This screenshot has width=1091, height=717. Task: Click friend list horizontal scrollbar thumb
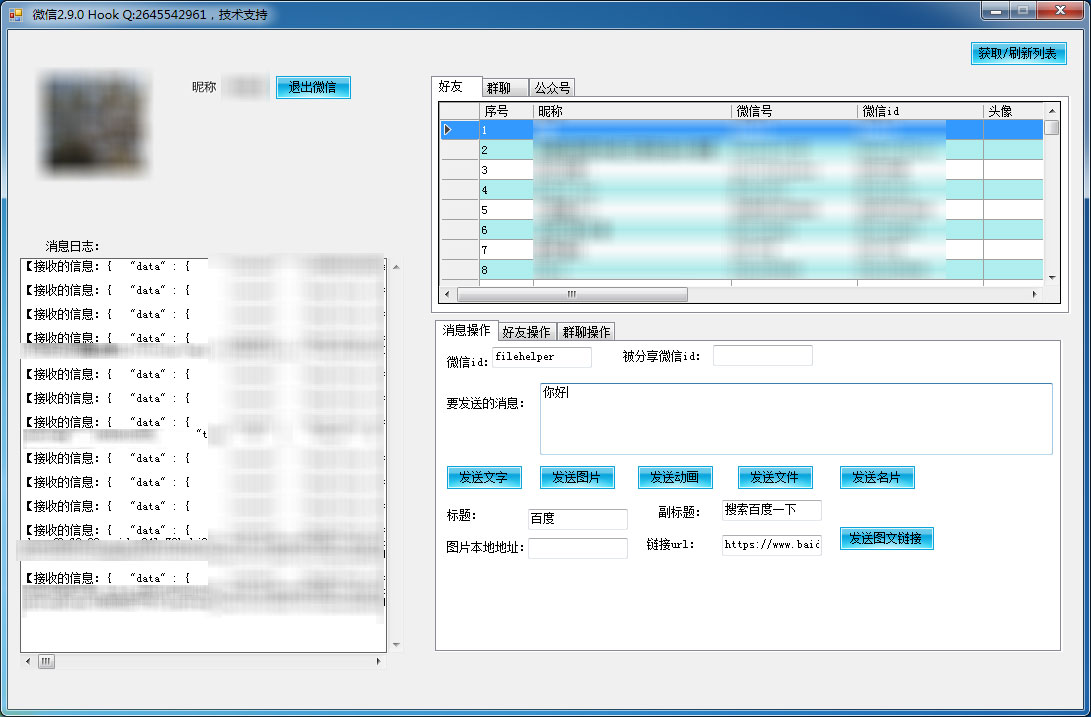click(572, 294)
